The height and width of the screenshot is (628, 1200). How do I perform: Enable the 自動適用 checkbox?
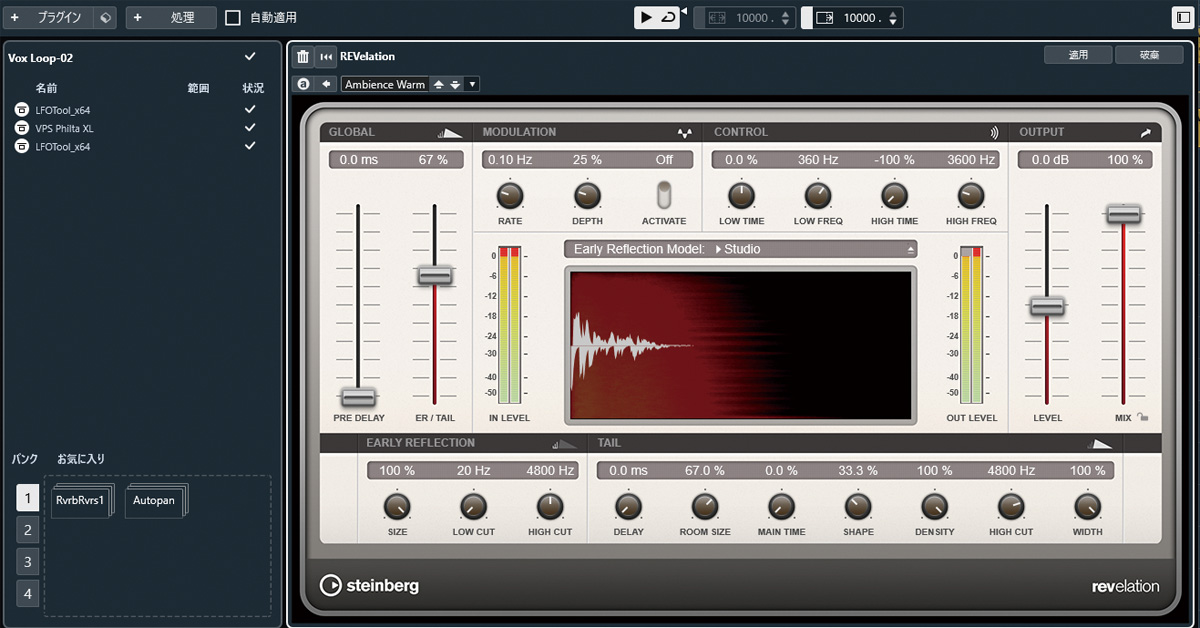[233, 18]
